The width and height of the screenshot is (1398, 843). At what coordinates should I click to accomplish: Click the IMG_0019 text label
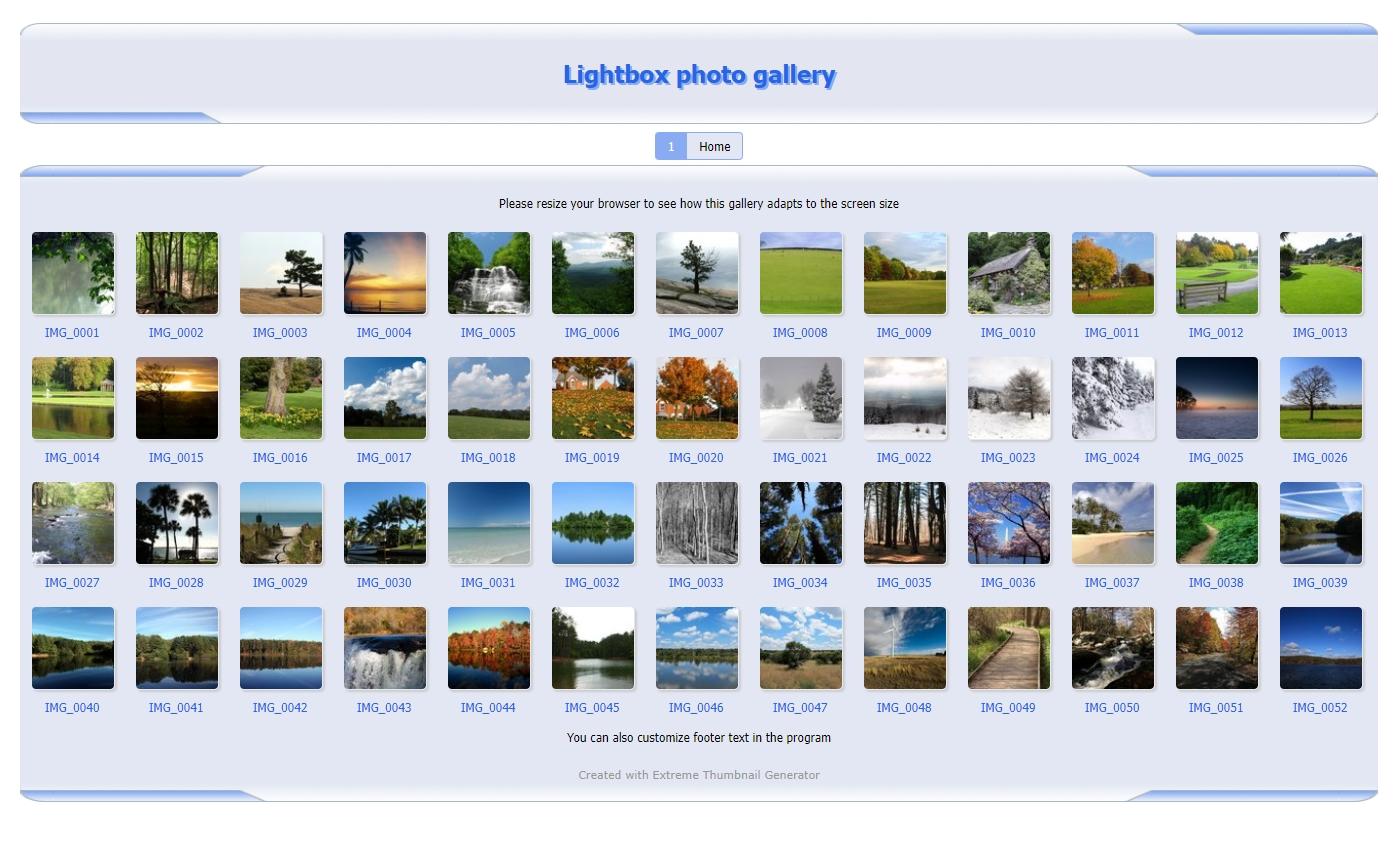(592, 458)
